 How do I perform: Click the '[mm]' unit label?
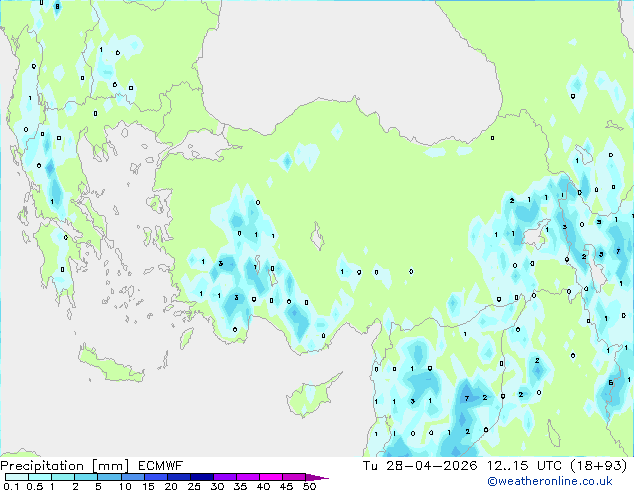(110, 466)
